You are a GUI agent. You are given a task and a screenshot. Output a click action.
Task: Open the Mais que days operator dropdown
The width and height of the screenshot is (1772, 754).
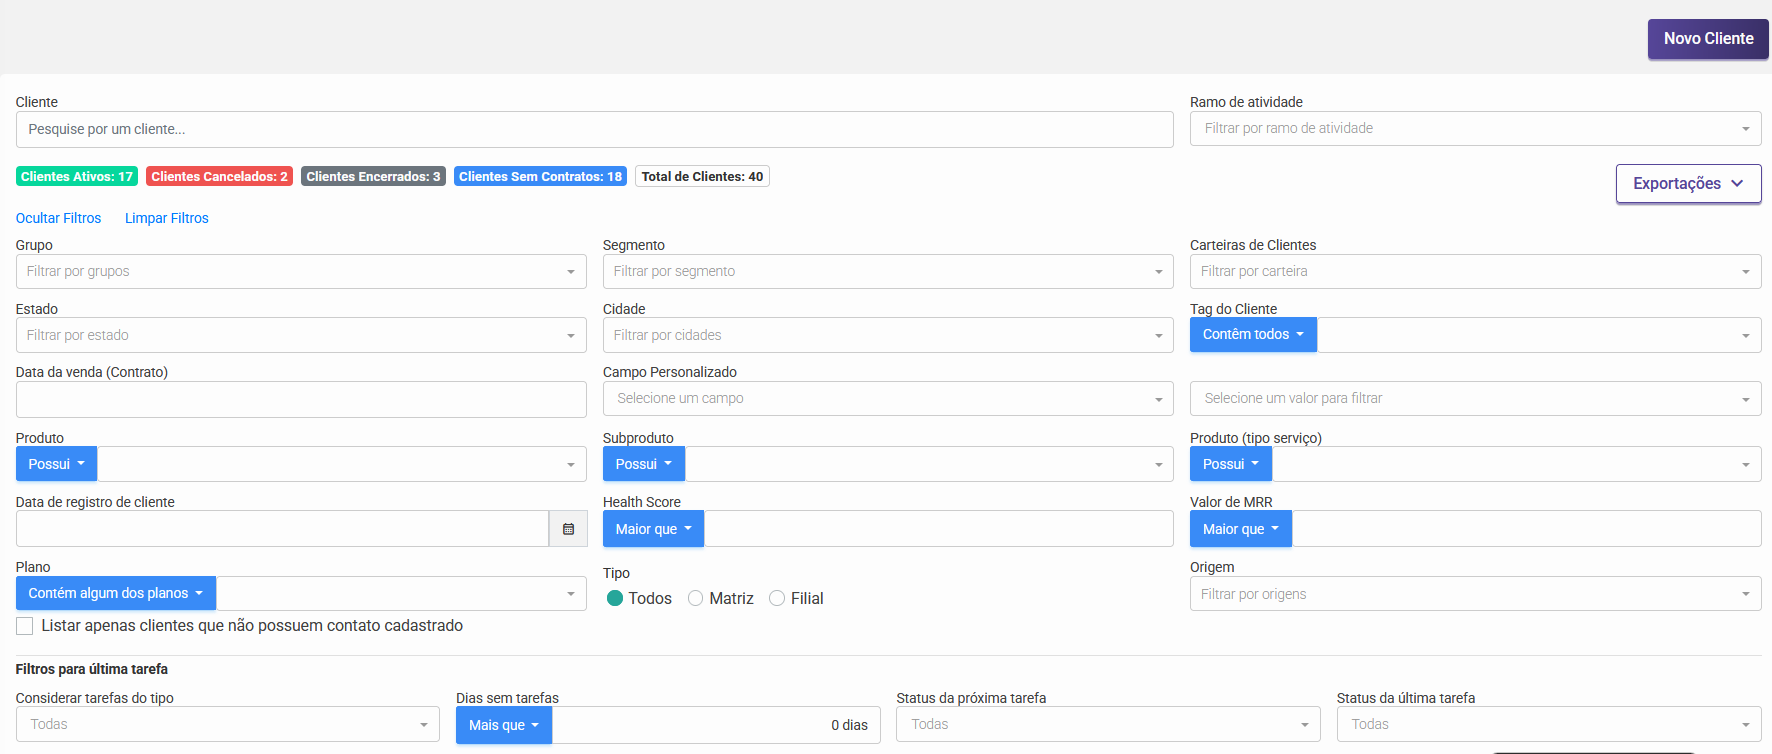point(503,725)
